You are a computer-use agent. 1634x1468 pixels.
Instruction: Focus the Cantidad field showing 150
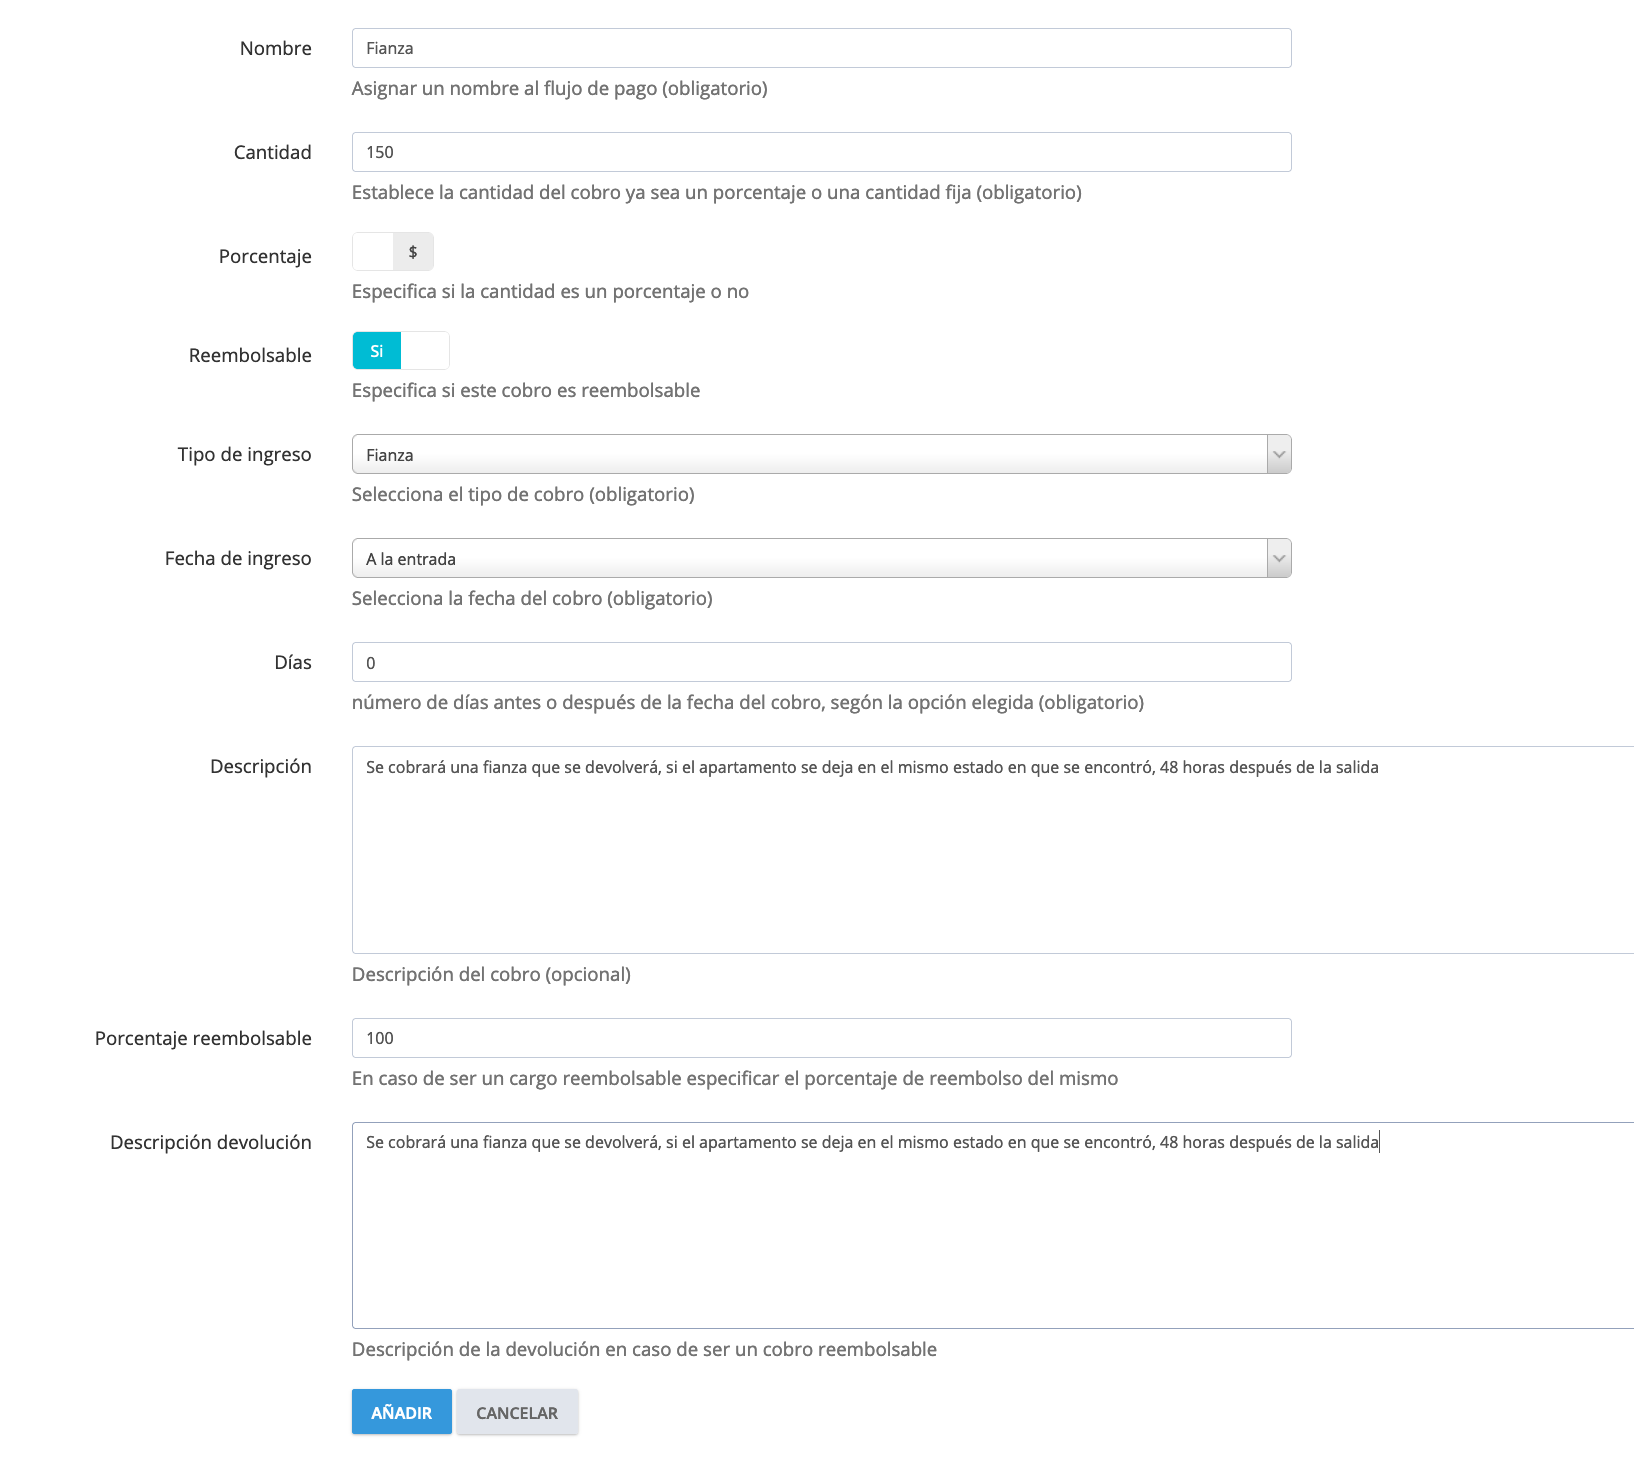[820, 152]
